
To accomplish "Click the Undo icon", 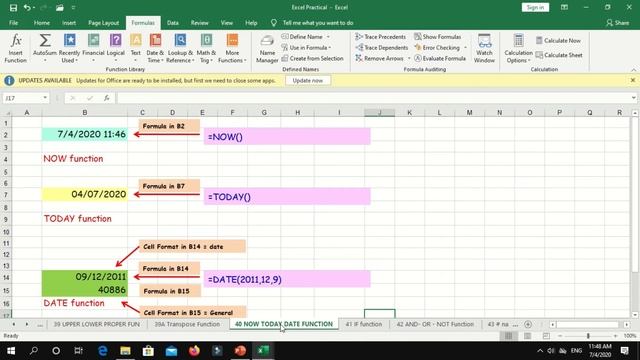I will 27,7.
